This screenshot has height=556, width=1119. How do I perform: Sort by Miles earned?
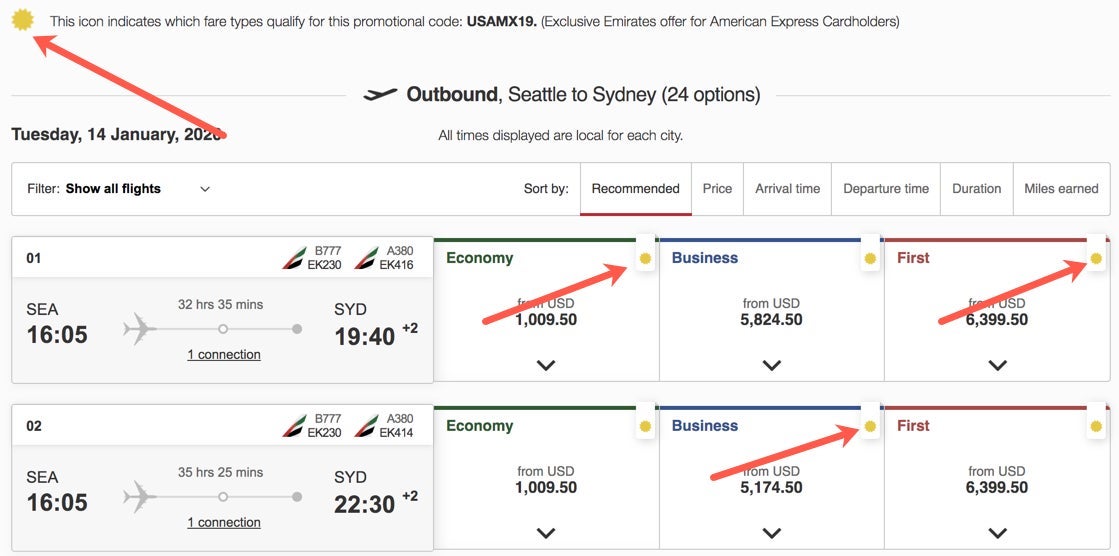[1061, 189]
